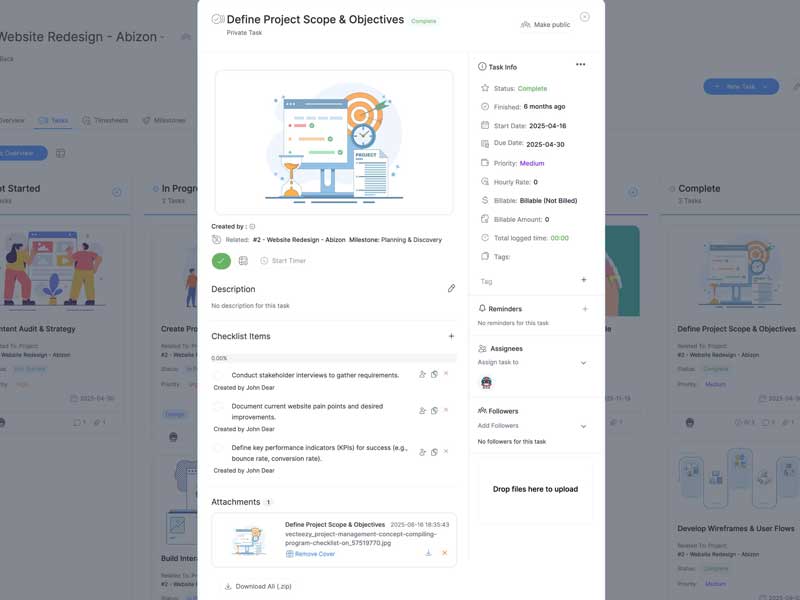Open the Timesheets tab behind the modal

(x=105, y=120)
